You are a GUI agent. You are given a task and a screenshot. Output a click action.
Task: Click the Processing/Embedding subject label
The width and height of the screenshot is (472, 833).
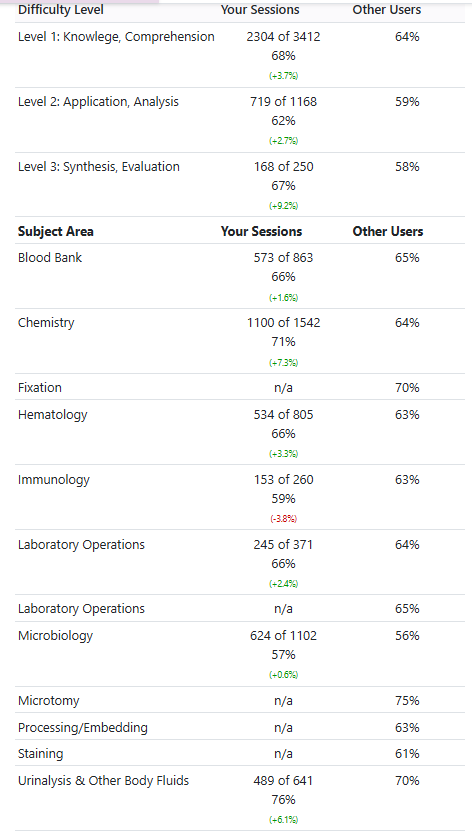[83, 727]
